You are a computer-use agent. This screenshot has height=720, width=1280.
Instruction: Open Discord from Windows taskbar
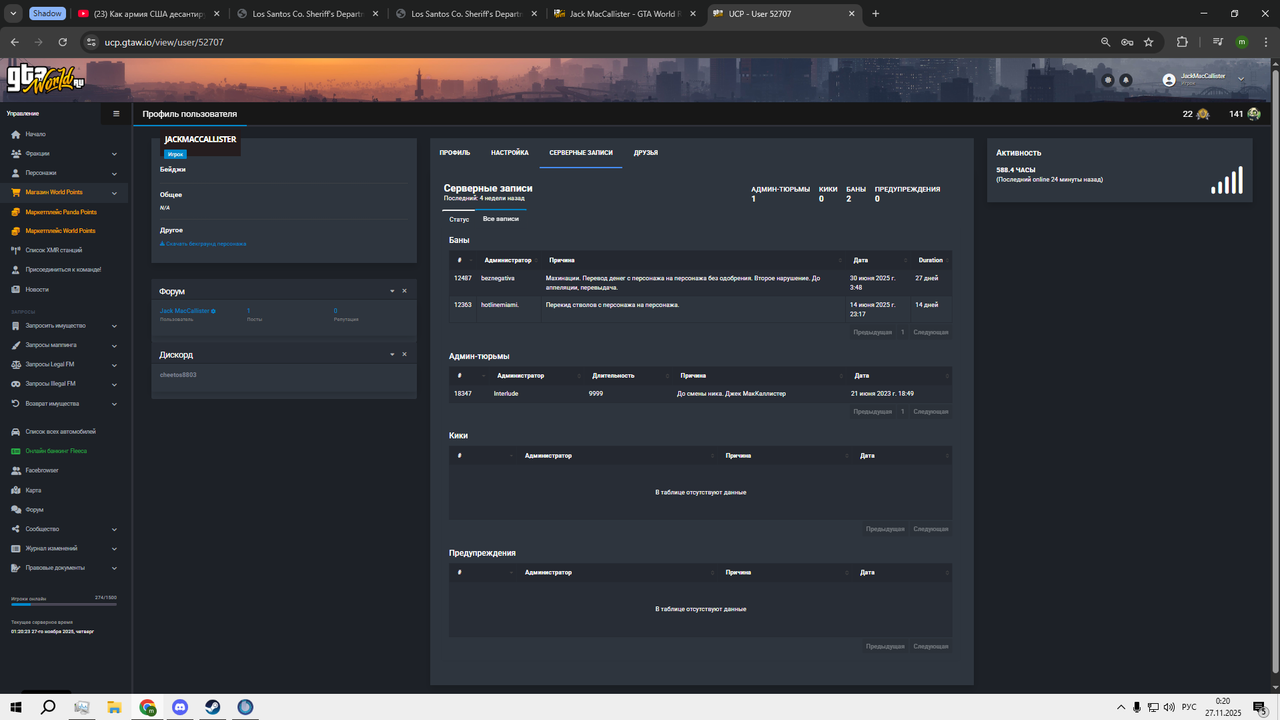coord(180,707)
